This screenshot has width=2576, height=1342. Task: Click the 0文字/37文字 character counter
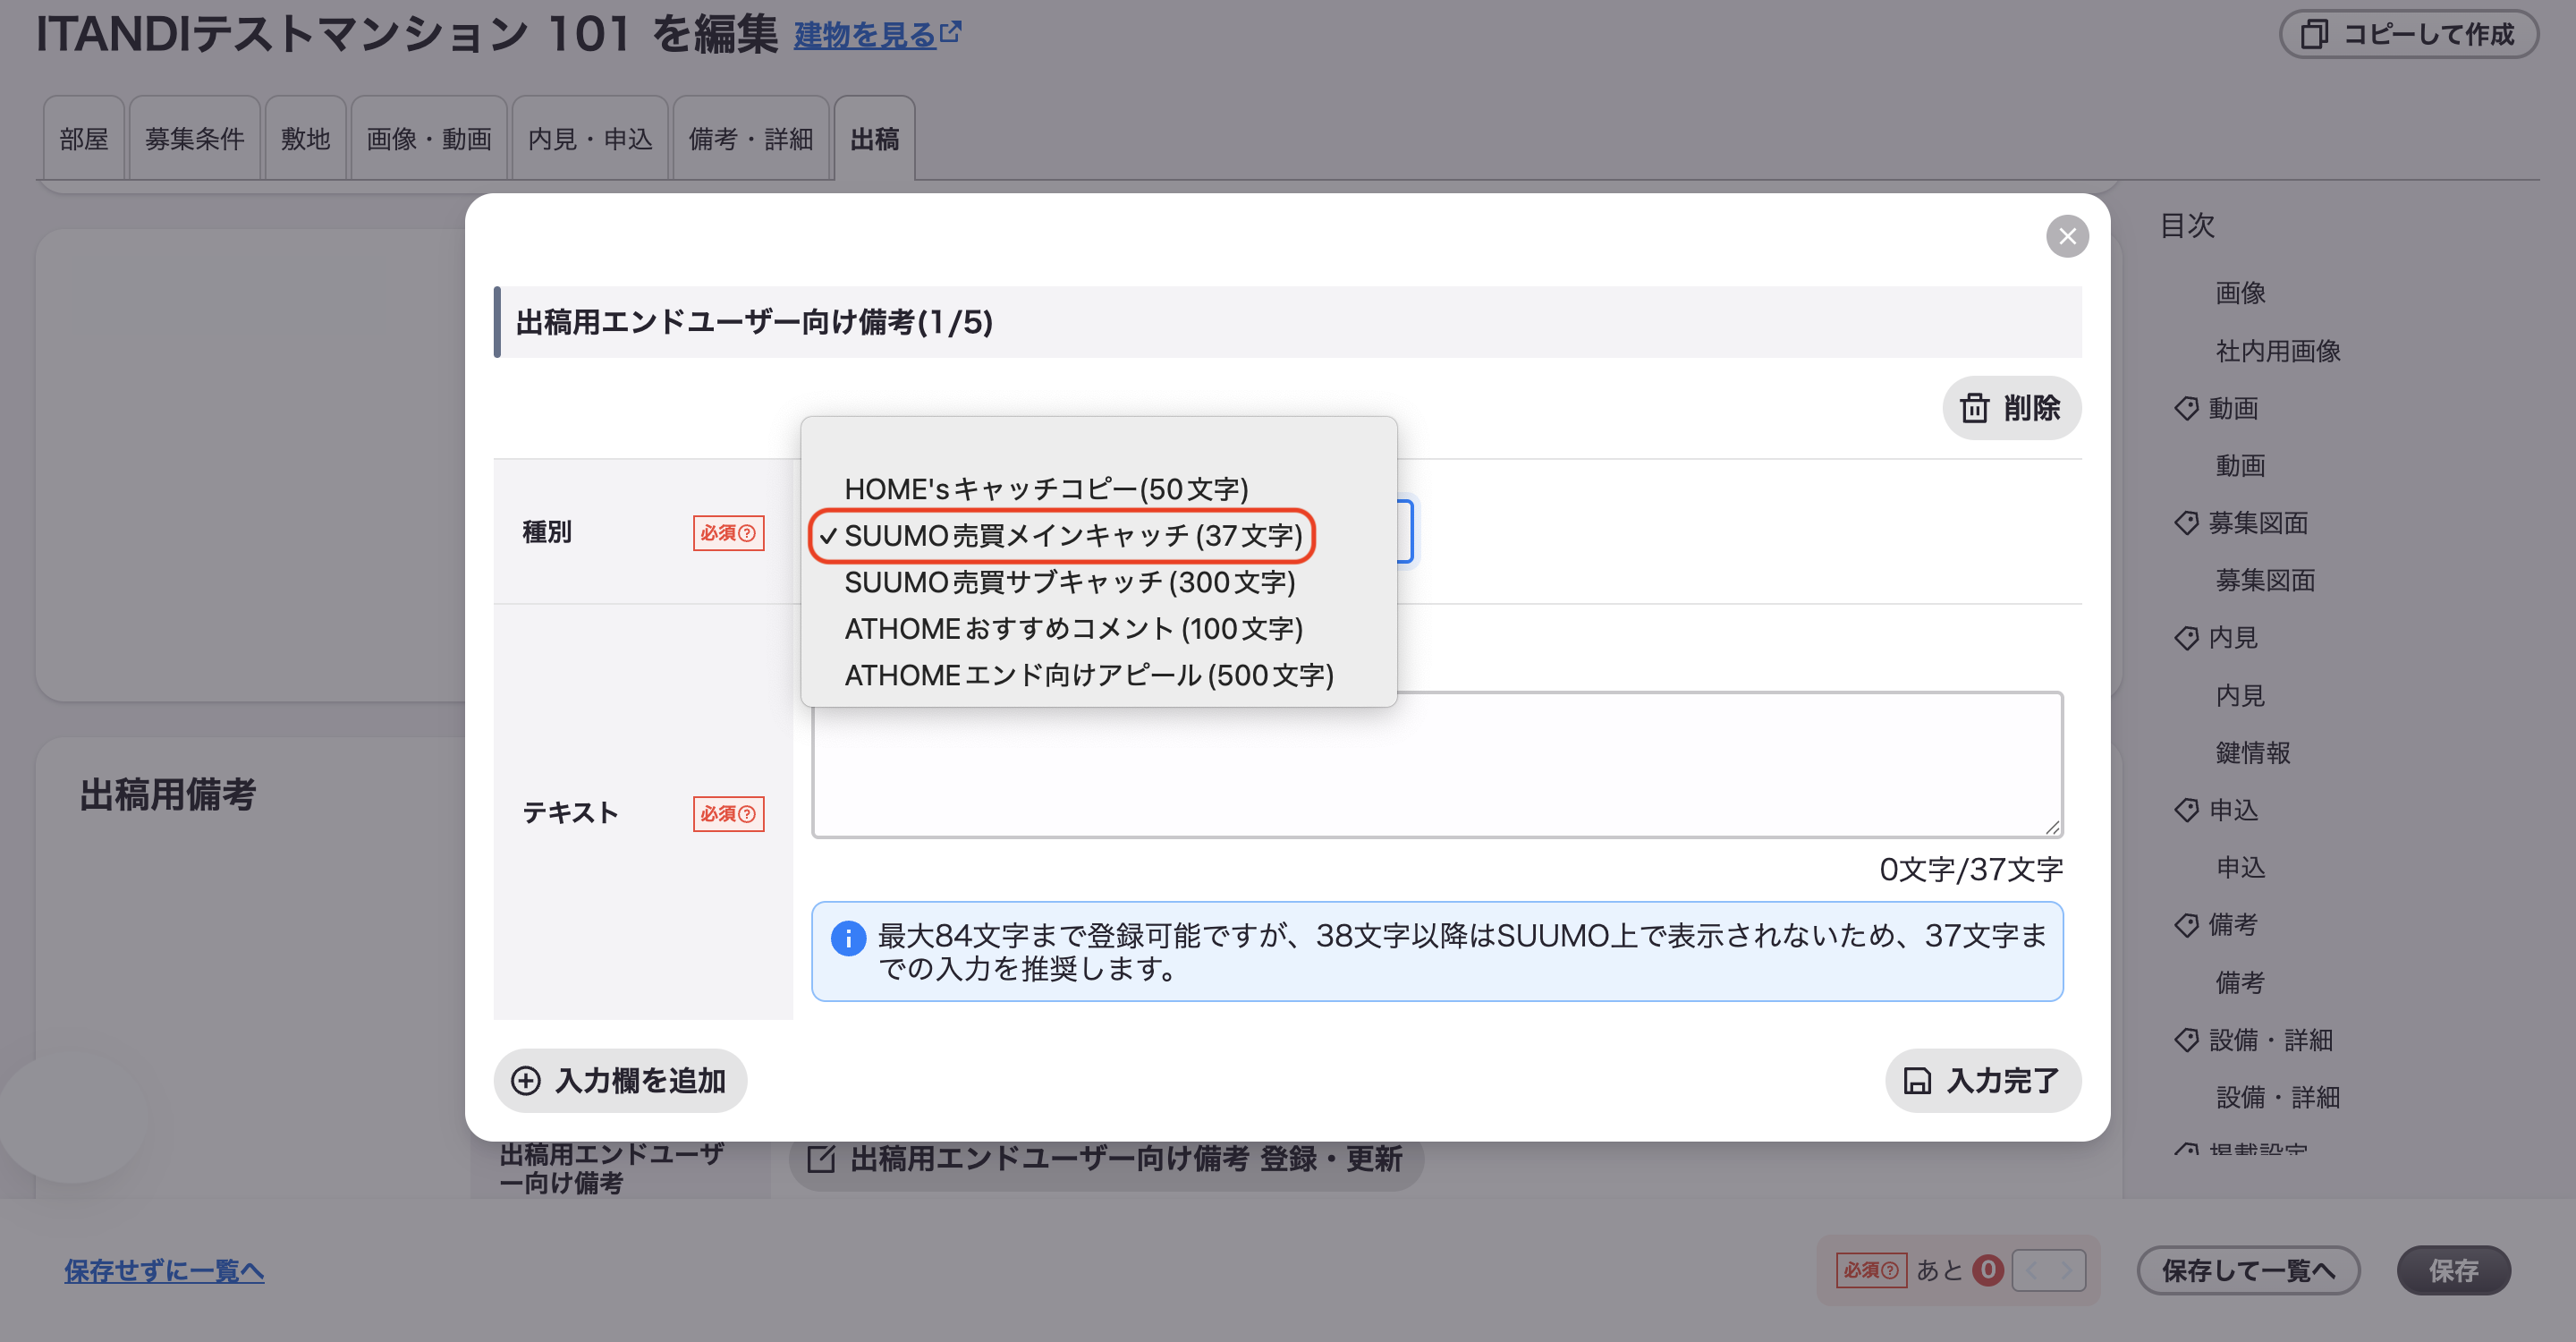[x=1971, y=870]
